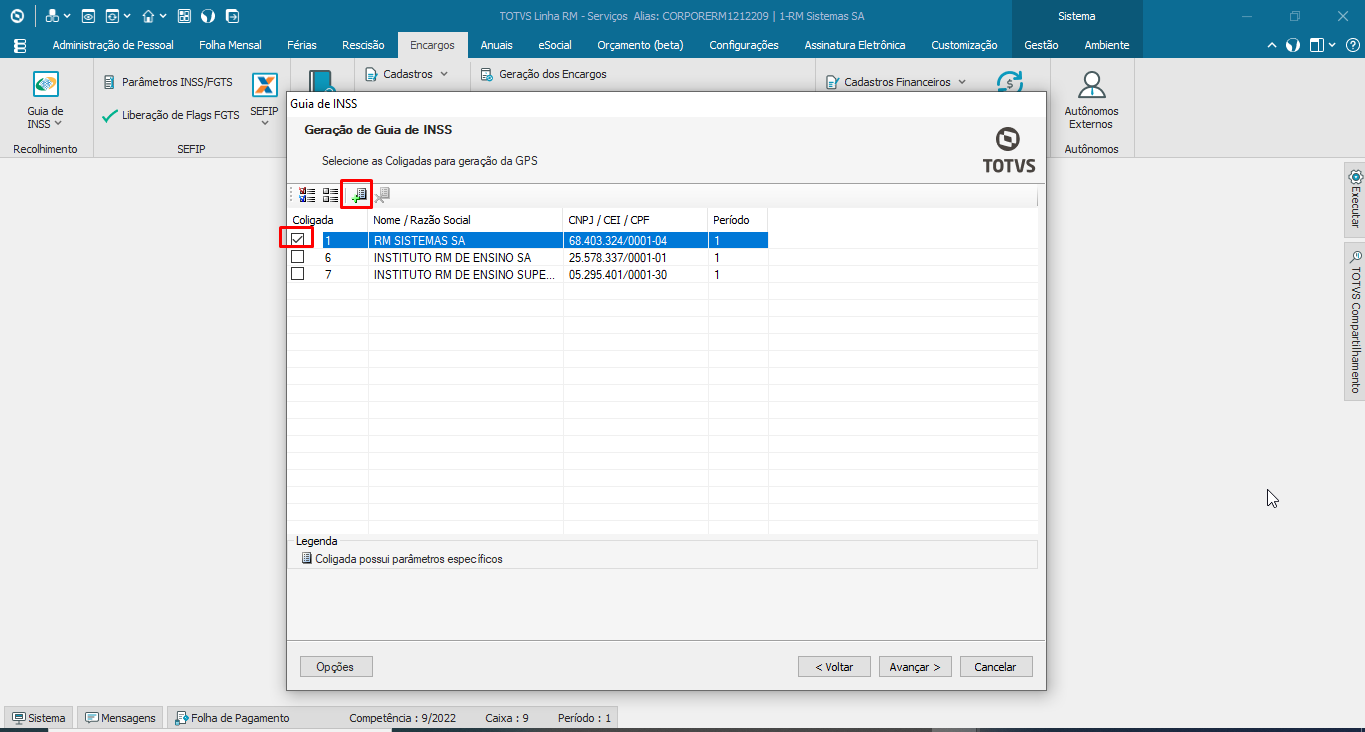Click the Avançar > button

click(915, 666)
